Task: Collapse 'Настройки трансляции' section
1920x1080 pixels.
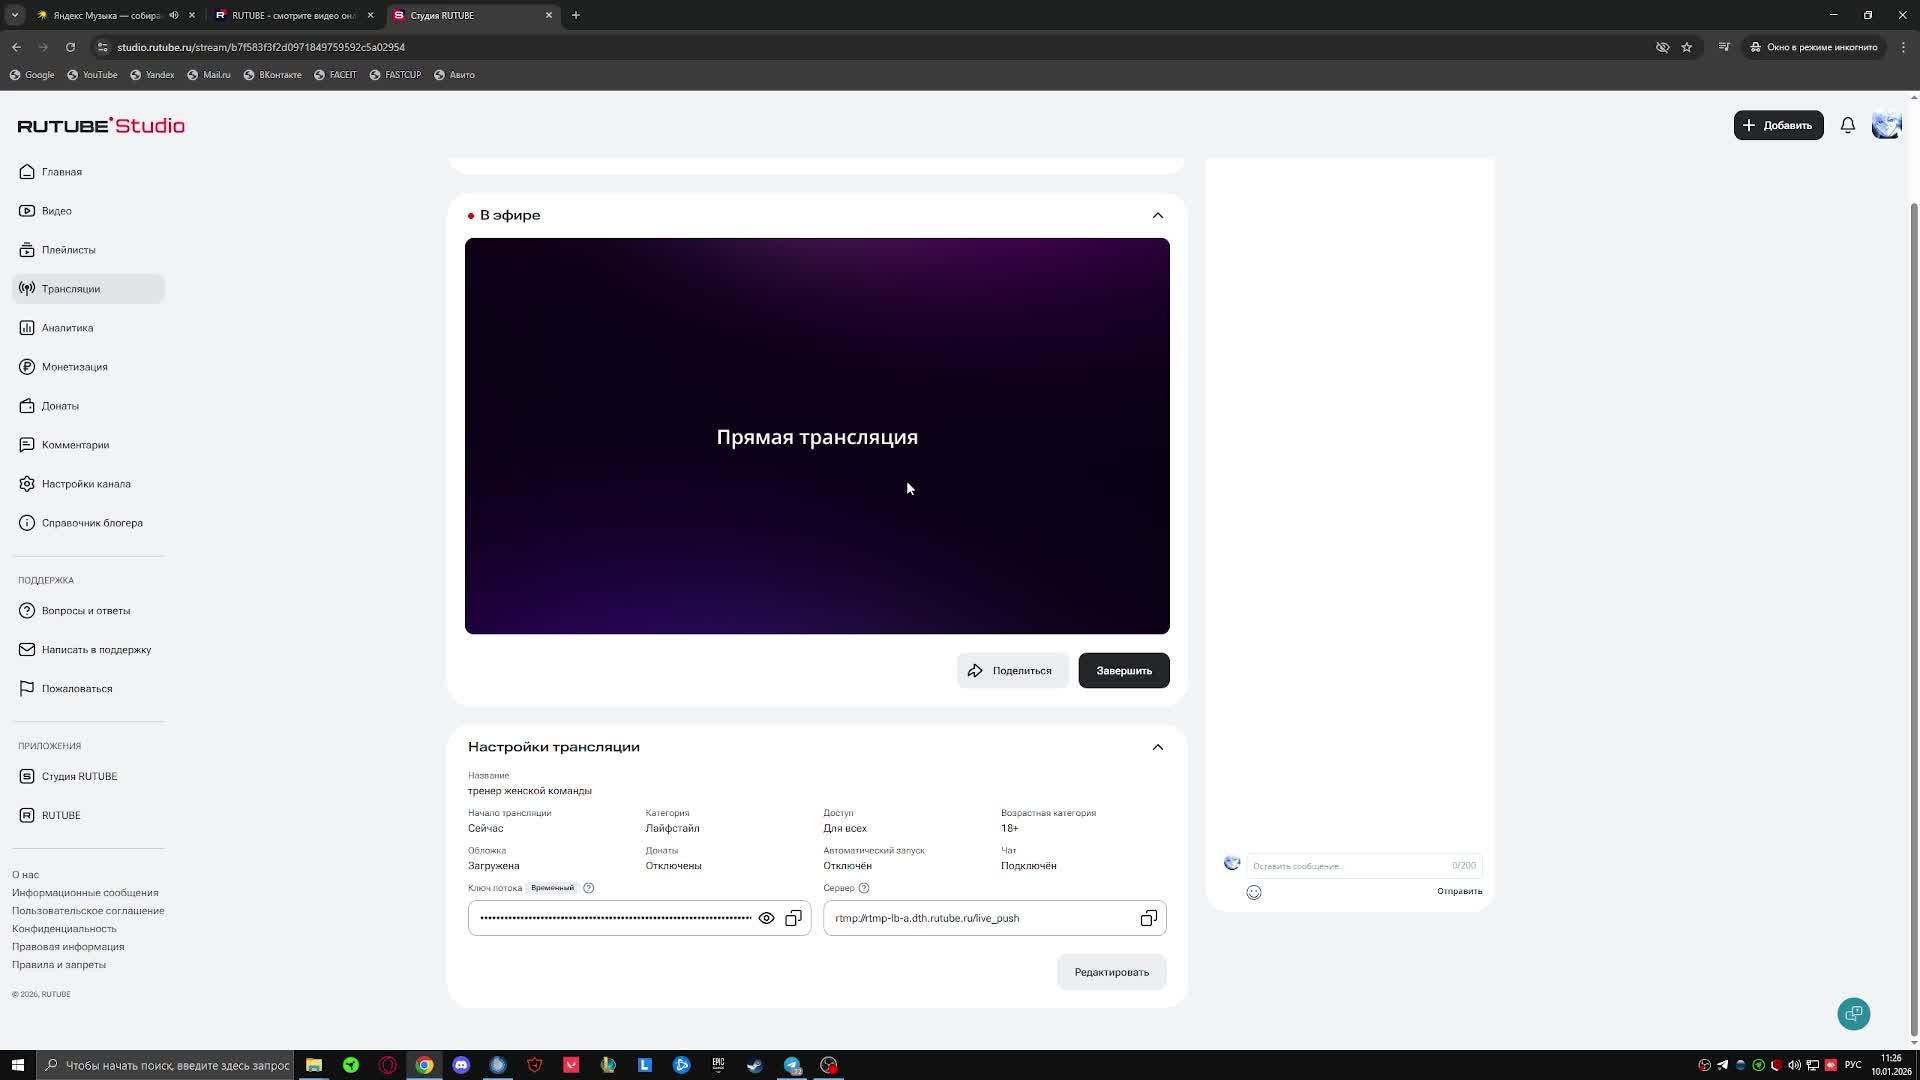Action: point(1157,747)
